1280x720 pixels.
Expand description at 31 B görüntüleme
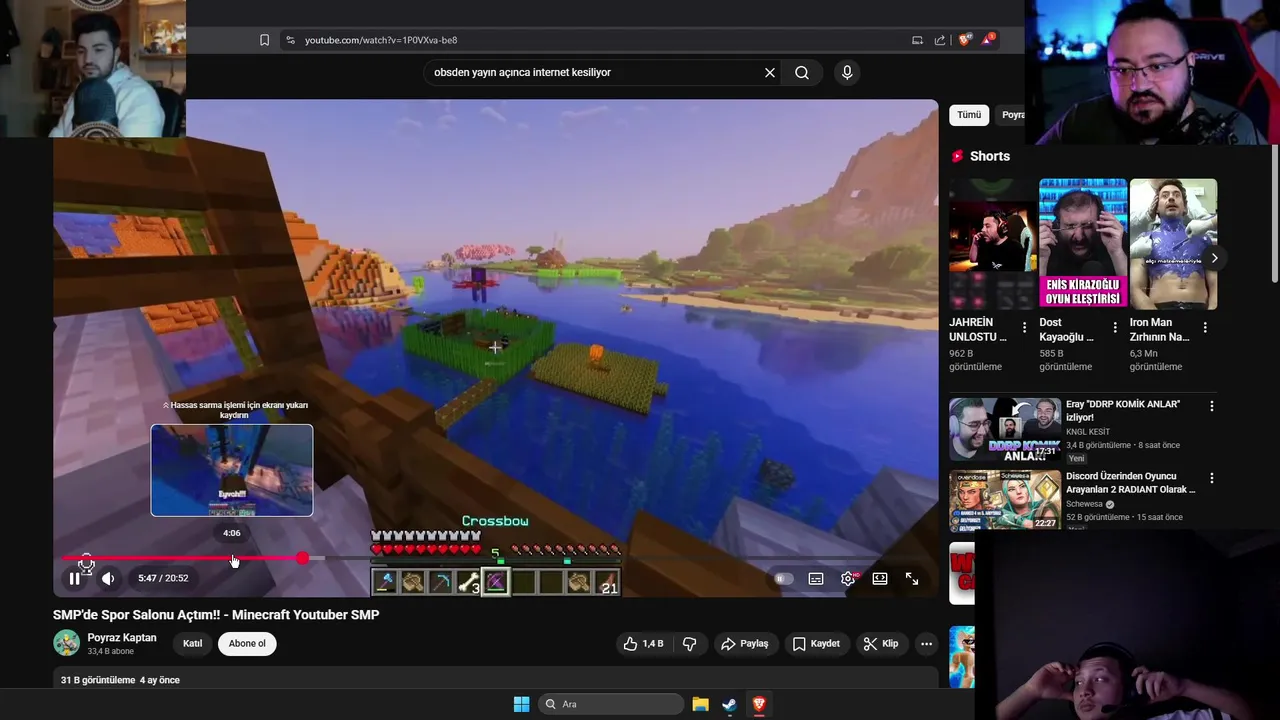pyautogui.click(x=120, y=680)
